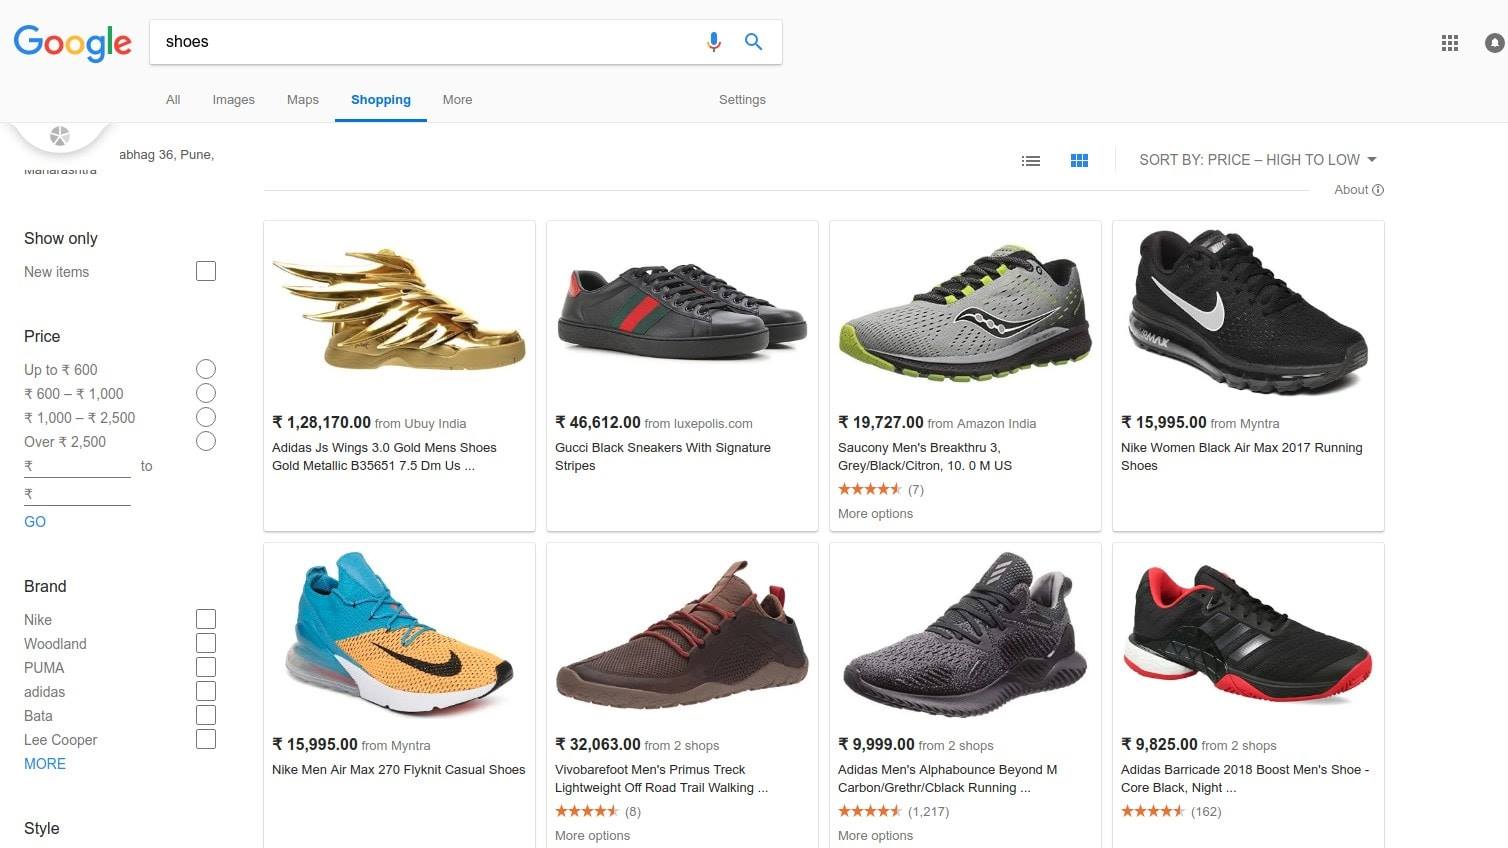1508x848 pixels.
Task: Check the Nike brand filter
Action: point(206,619)
